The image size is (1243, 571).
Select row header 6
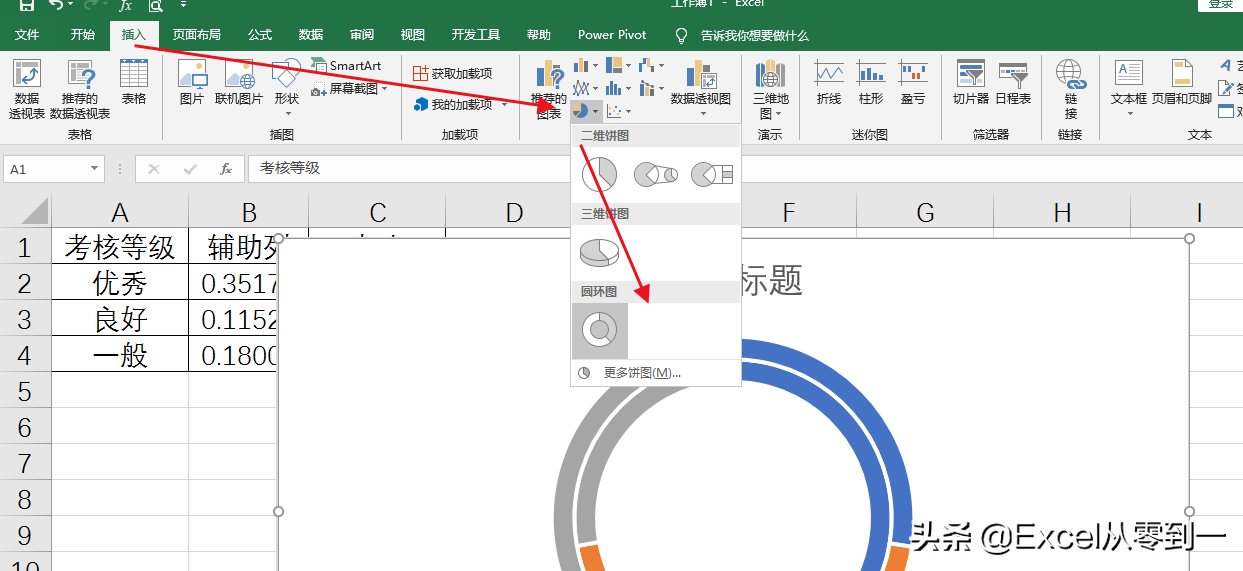tap(25, 427)
